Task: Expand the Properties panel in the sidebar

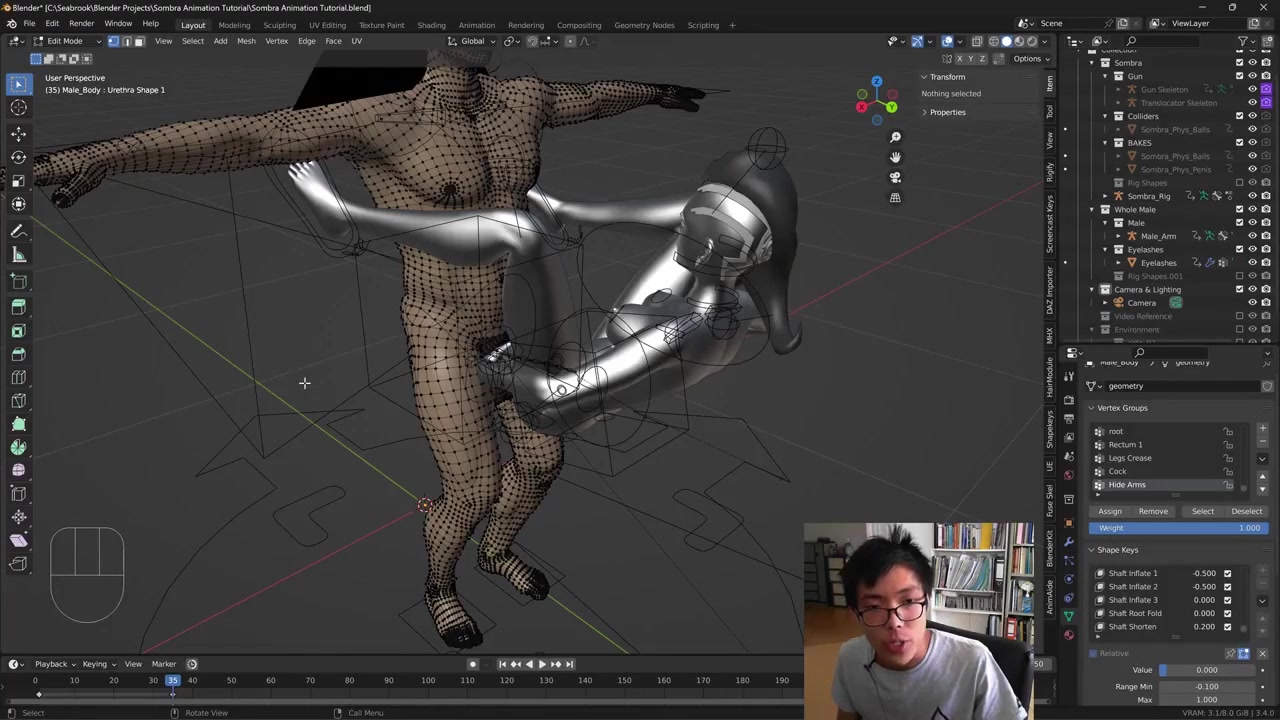Action: point(947,112)
